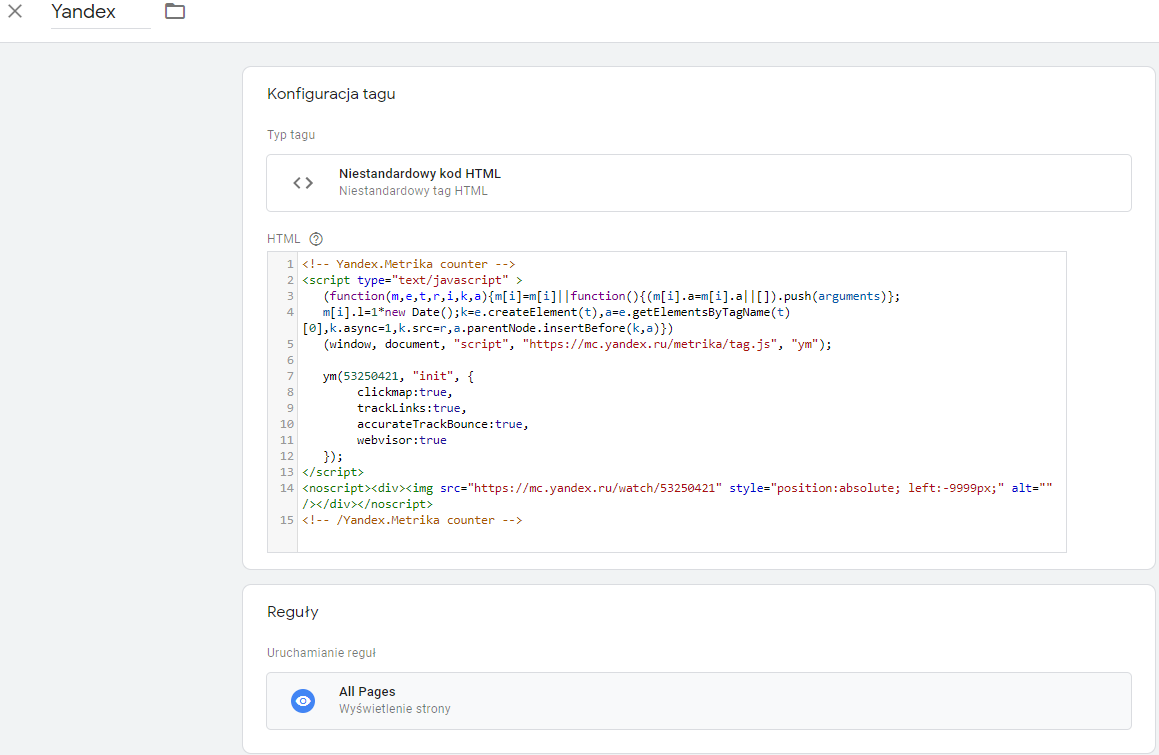Click the accurateTrackBounce:true code line

(x=443, y=424)
